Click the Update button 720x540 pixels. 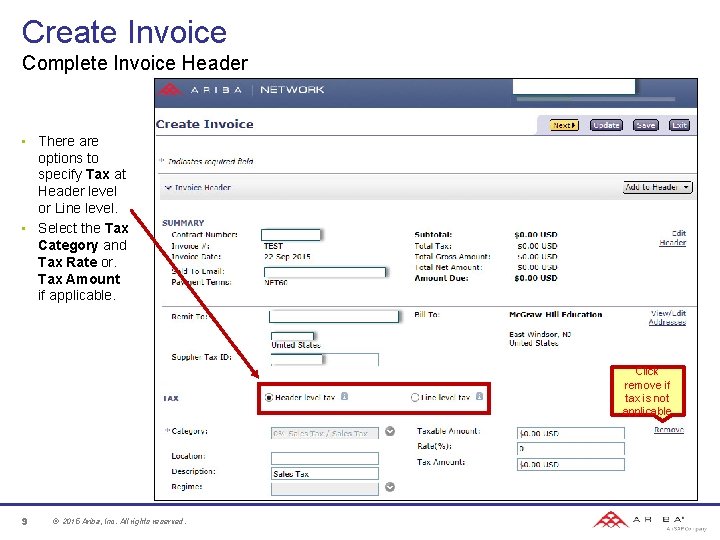(606, 125)
